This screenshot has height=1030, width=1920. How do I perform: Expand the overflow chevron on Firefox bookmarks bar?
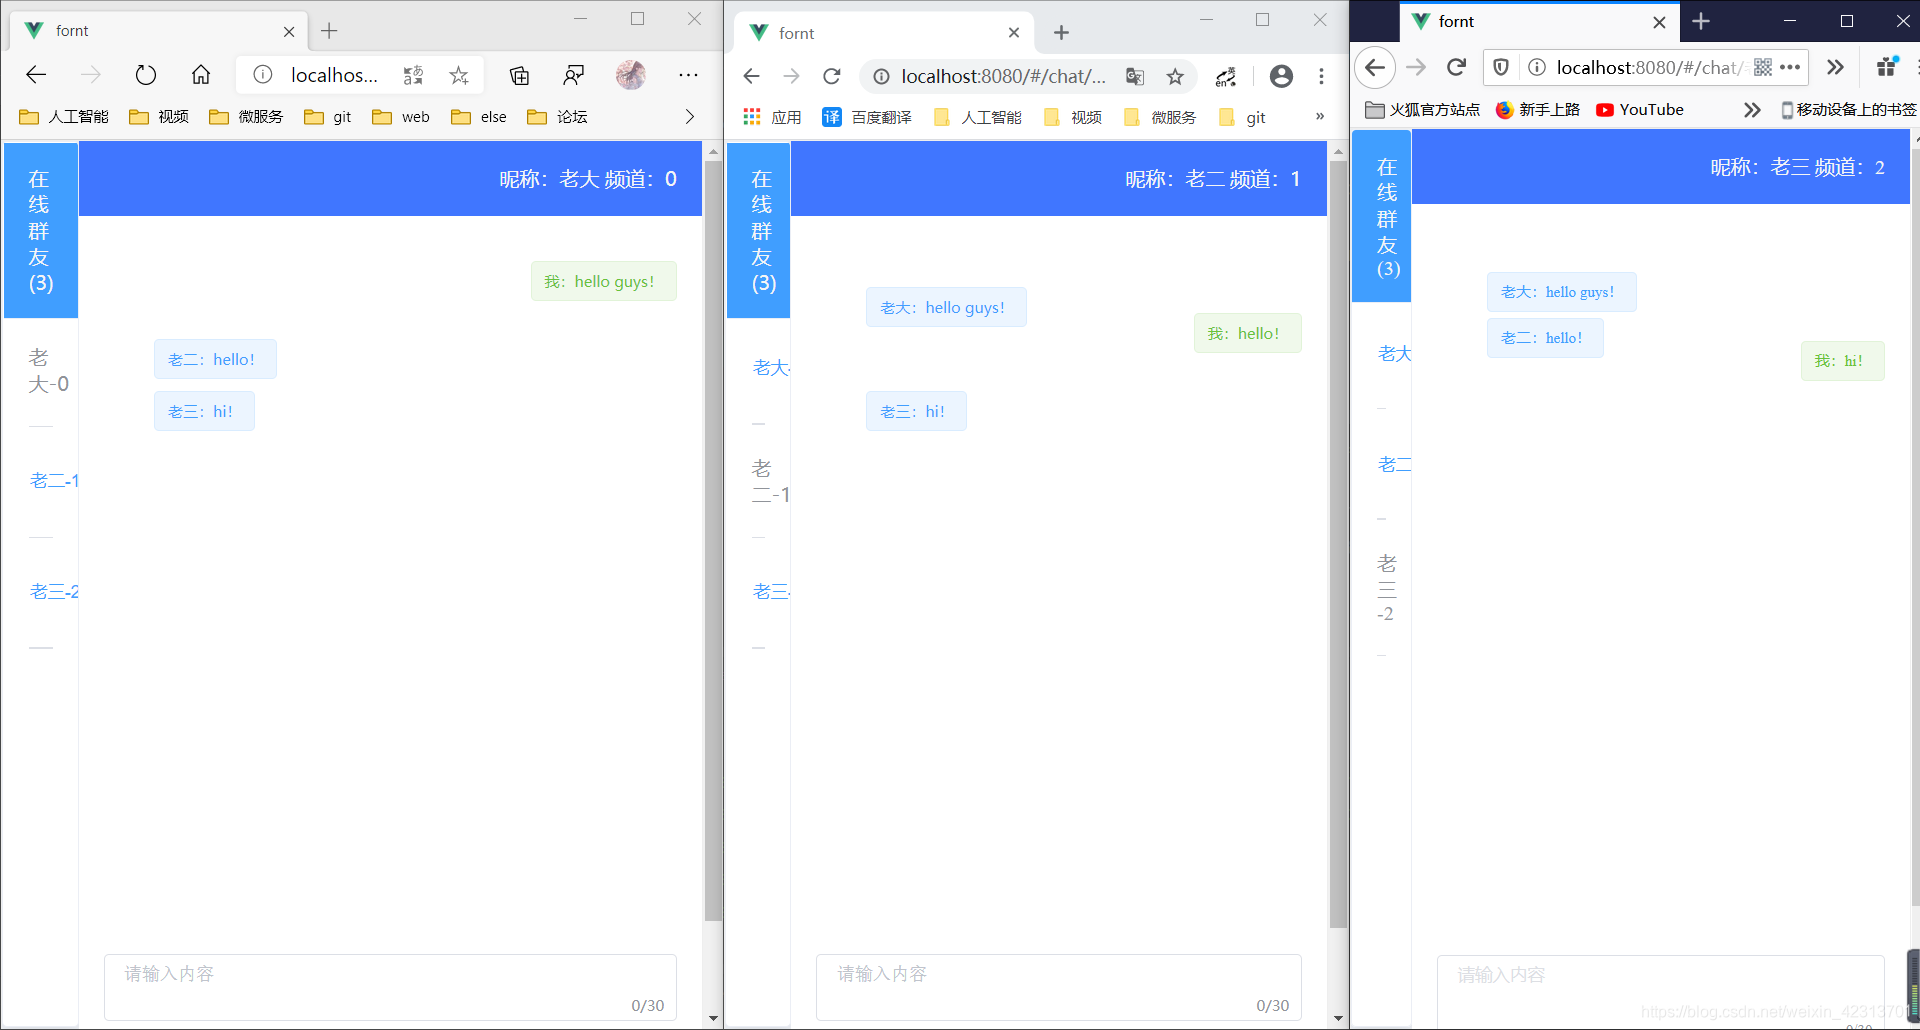coord(1752,110)
